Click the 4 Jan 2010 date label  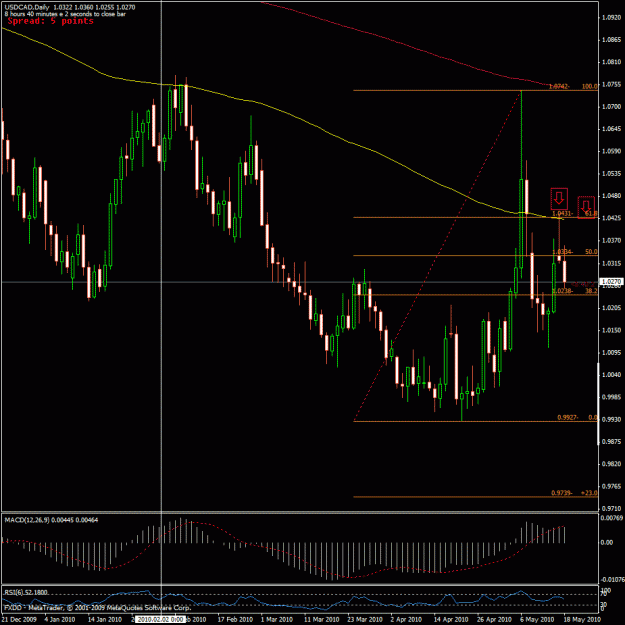click(59, 619)
